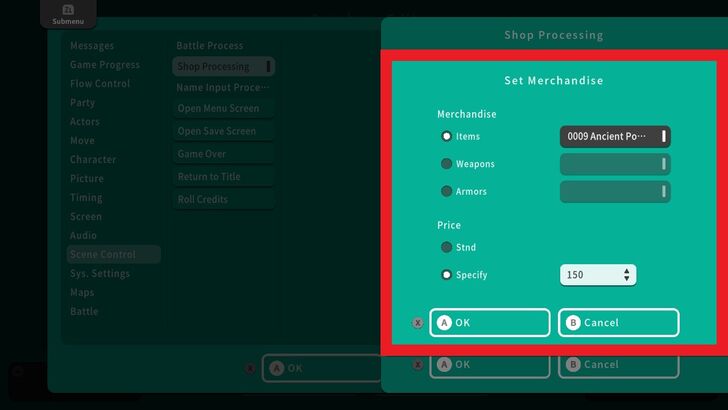Choose the Stnd price option

[x=447, y=247]
